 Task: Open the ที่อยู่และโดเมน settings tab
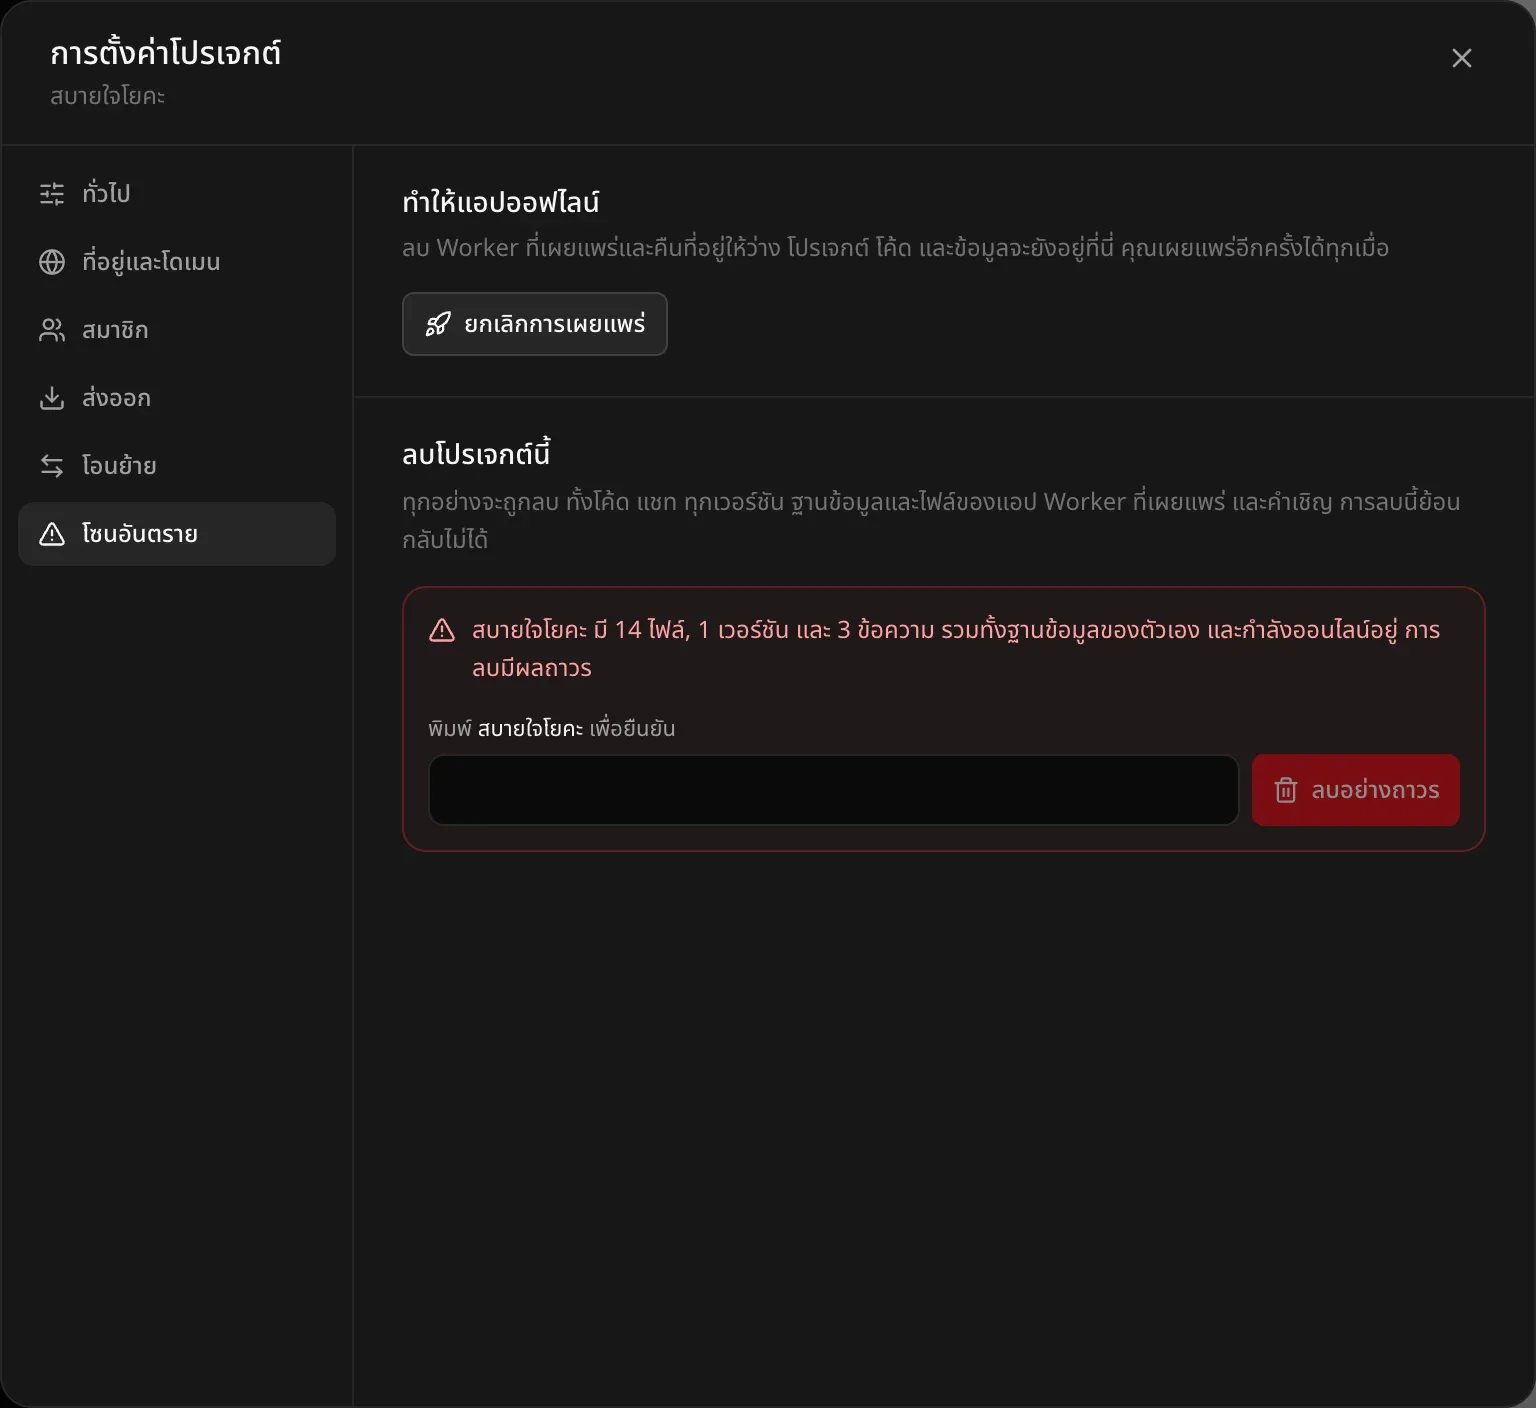[177, 261]
